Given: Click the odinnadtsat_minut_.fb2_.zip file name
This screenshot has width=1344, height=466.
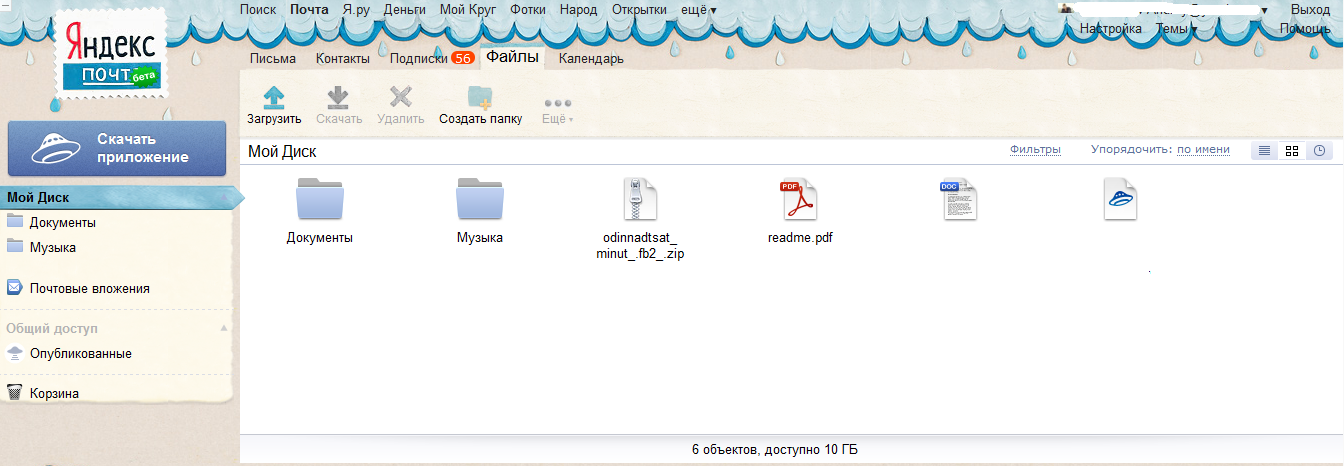Looking at the screenshot, I should pyautogui.click(x=640, y=246).
